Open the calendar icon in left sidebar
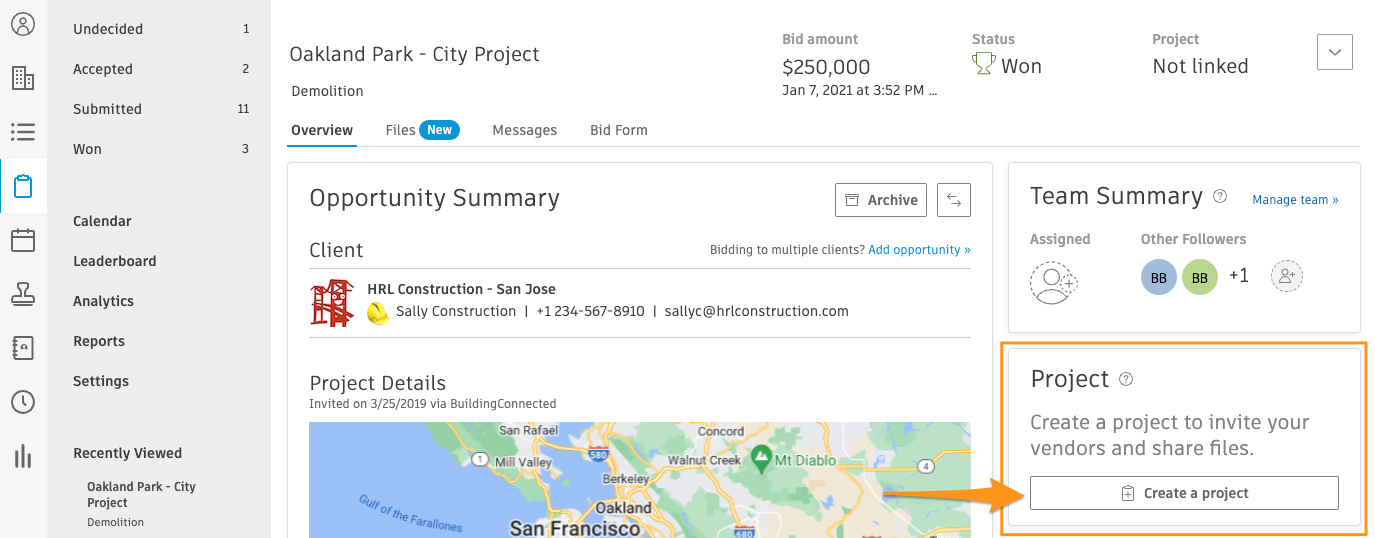 point(23,240)
